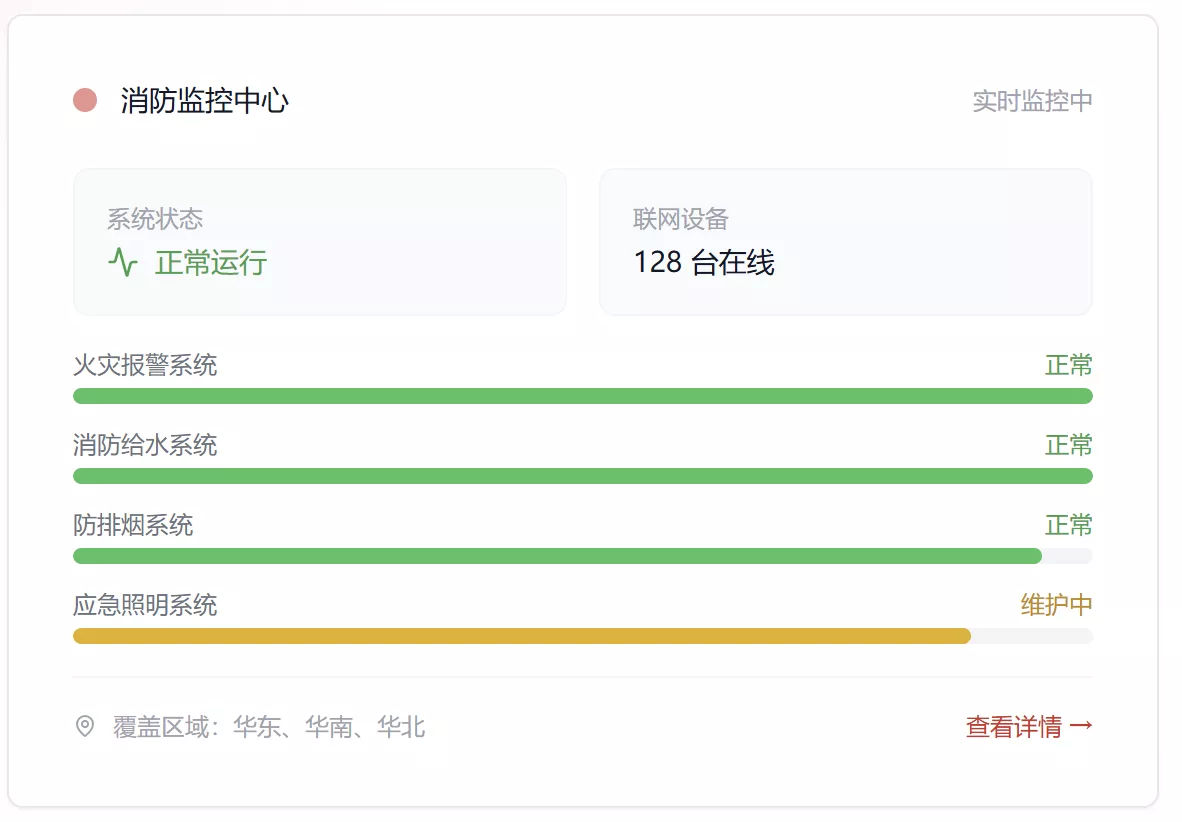Click the 覆盖区域：华东、华南、华北 text
The image size is (1182, 822).
click(269, 727)
